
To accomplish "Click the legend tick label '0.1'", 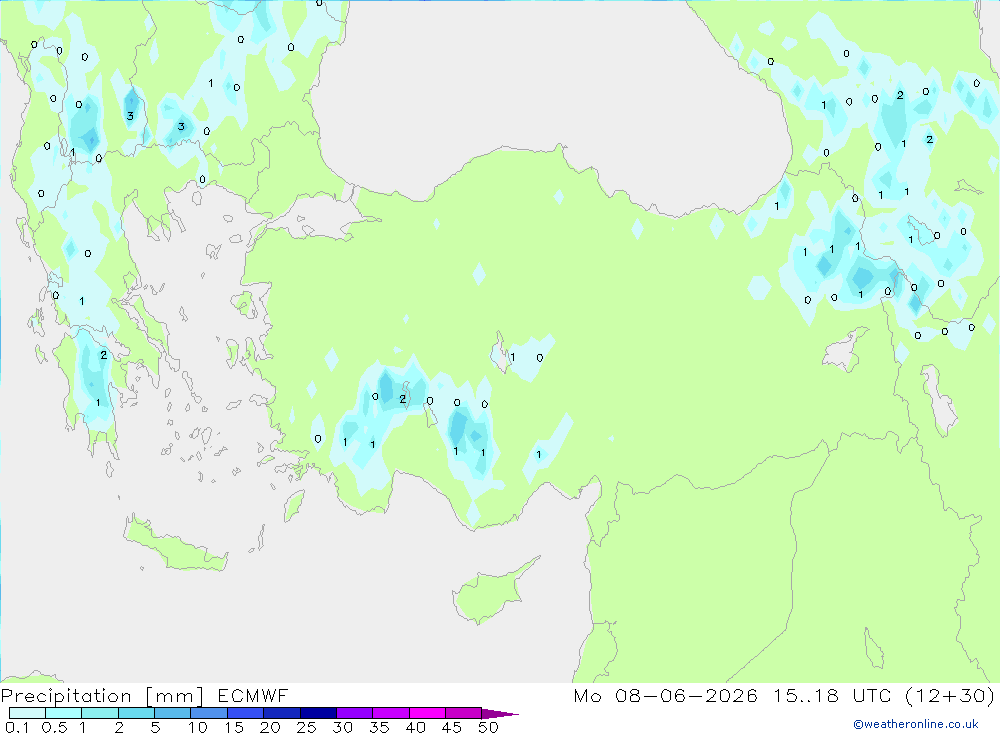I will pyautogui.click(x=17, y=727).
